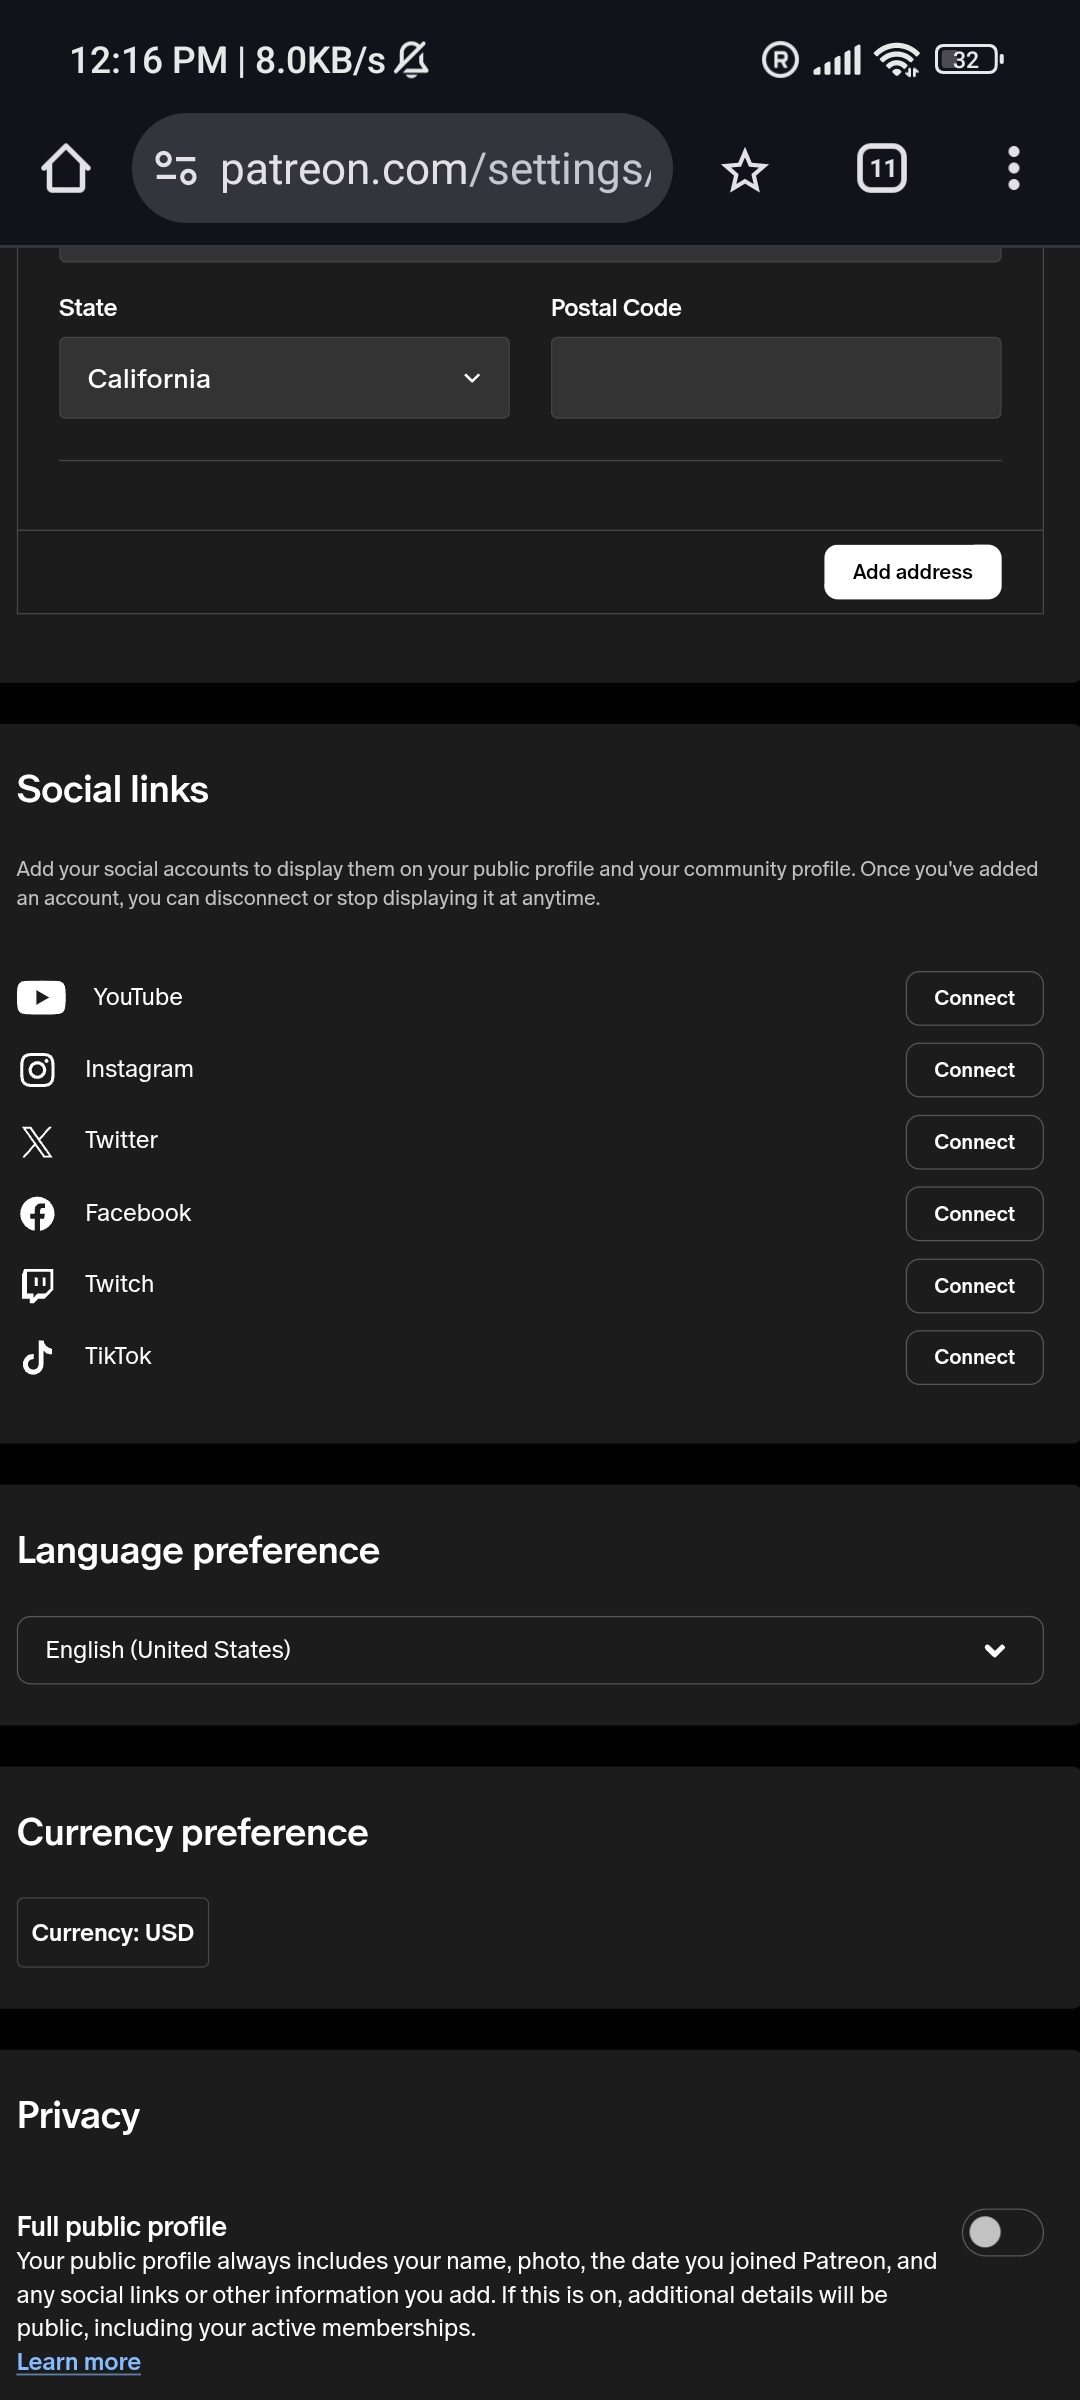
Task: Connect your Facebook account
Action: coord(974,1214)
